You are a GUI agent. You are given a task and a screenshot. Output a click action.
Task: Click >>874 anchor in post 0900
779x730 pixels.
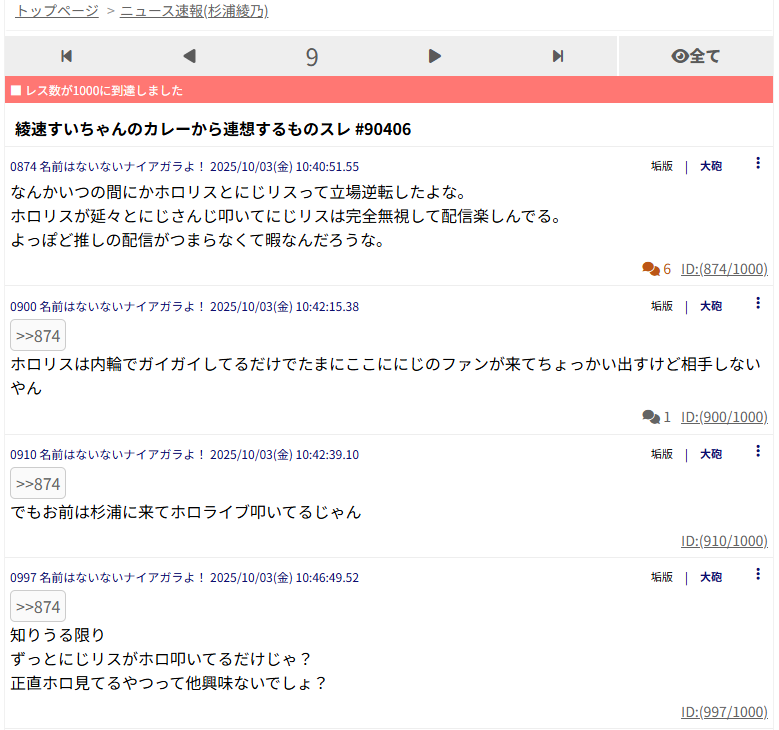point(38,336)
